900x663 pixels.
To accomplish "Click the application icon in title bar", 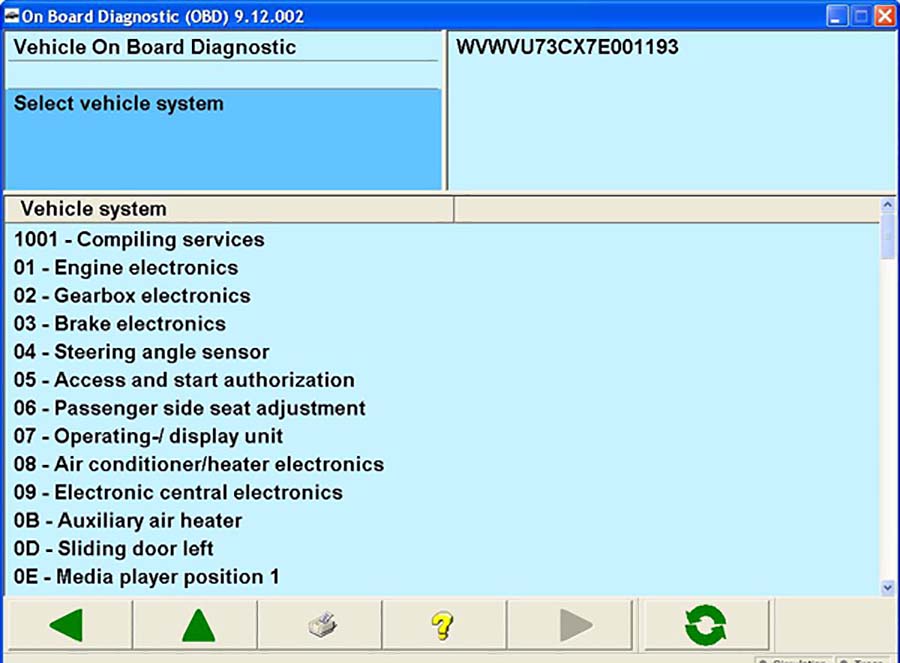I will coord(12,16).
